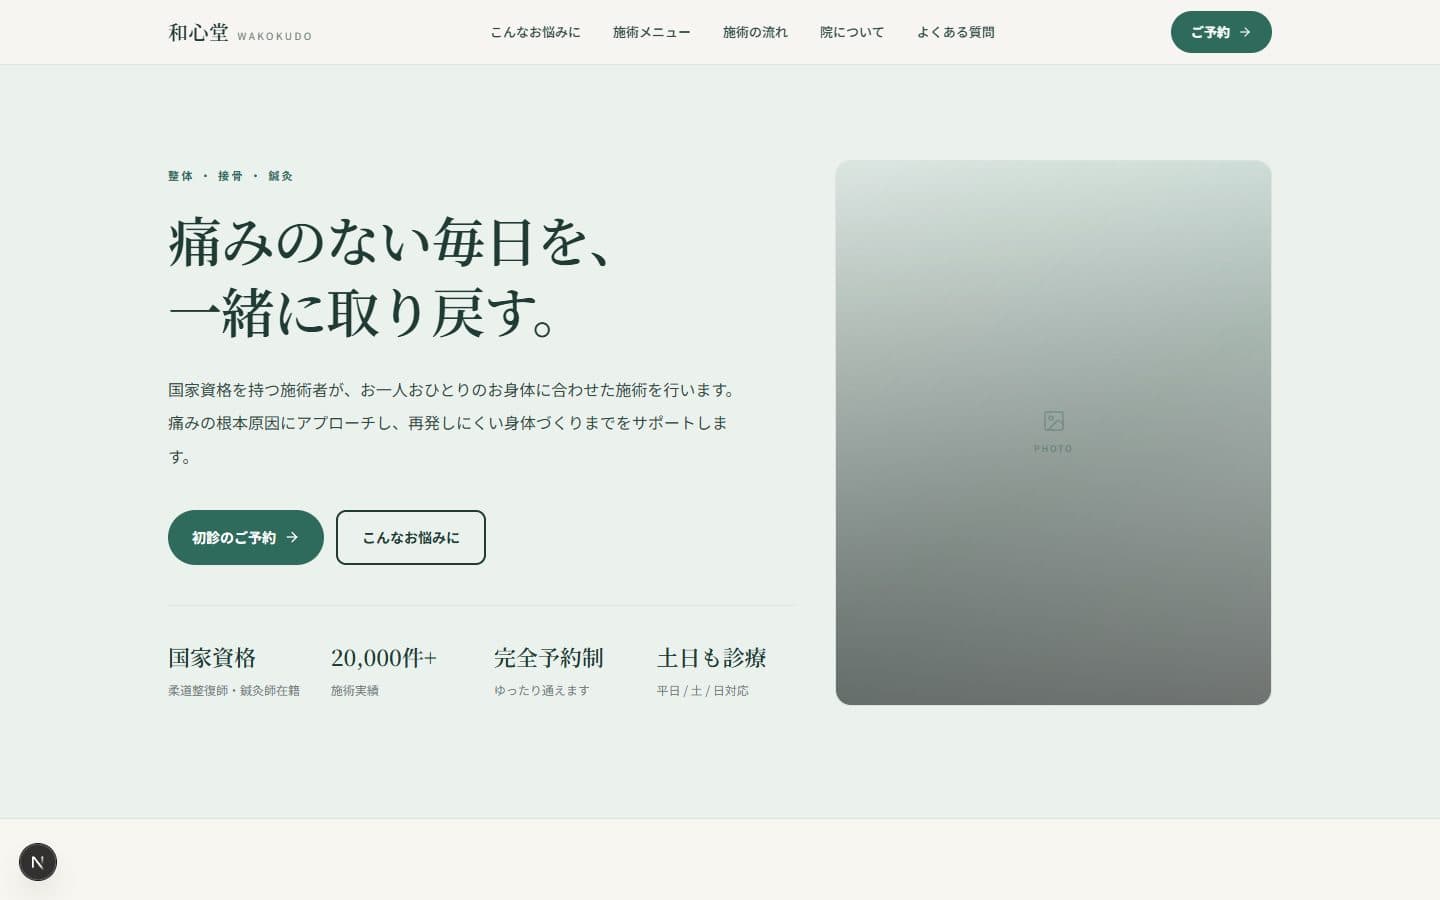Click the 完全予約制 stat heading

[549, 658]
